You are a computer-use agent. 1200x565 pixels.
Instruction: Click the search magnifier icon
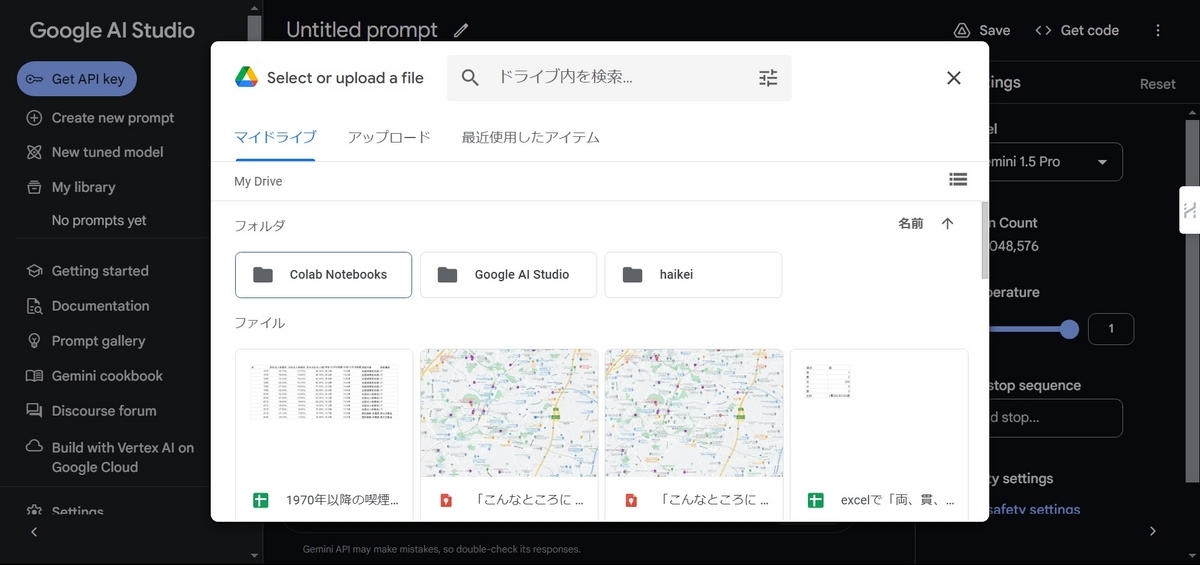470,78
